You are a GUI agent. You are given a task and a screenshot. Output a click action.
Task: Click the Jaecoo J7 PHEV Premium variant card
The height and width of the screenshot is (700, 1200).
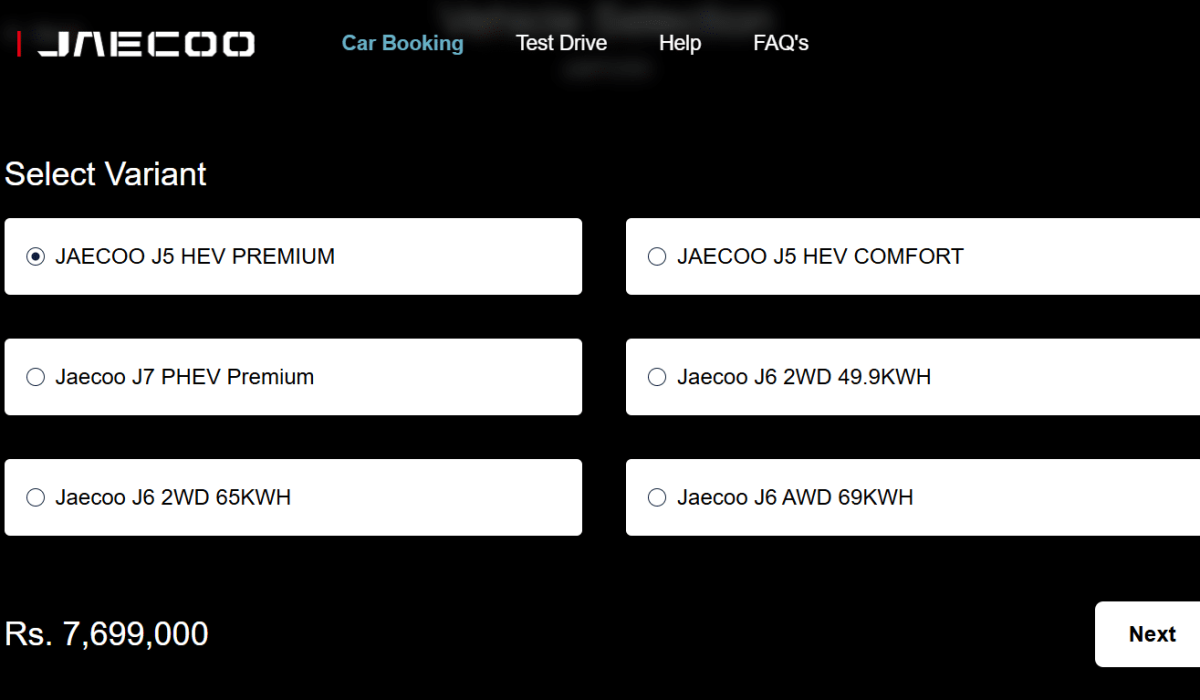pyautogui.click(x=293, y=377)
